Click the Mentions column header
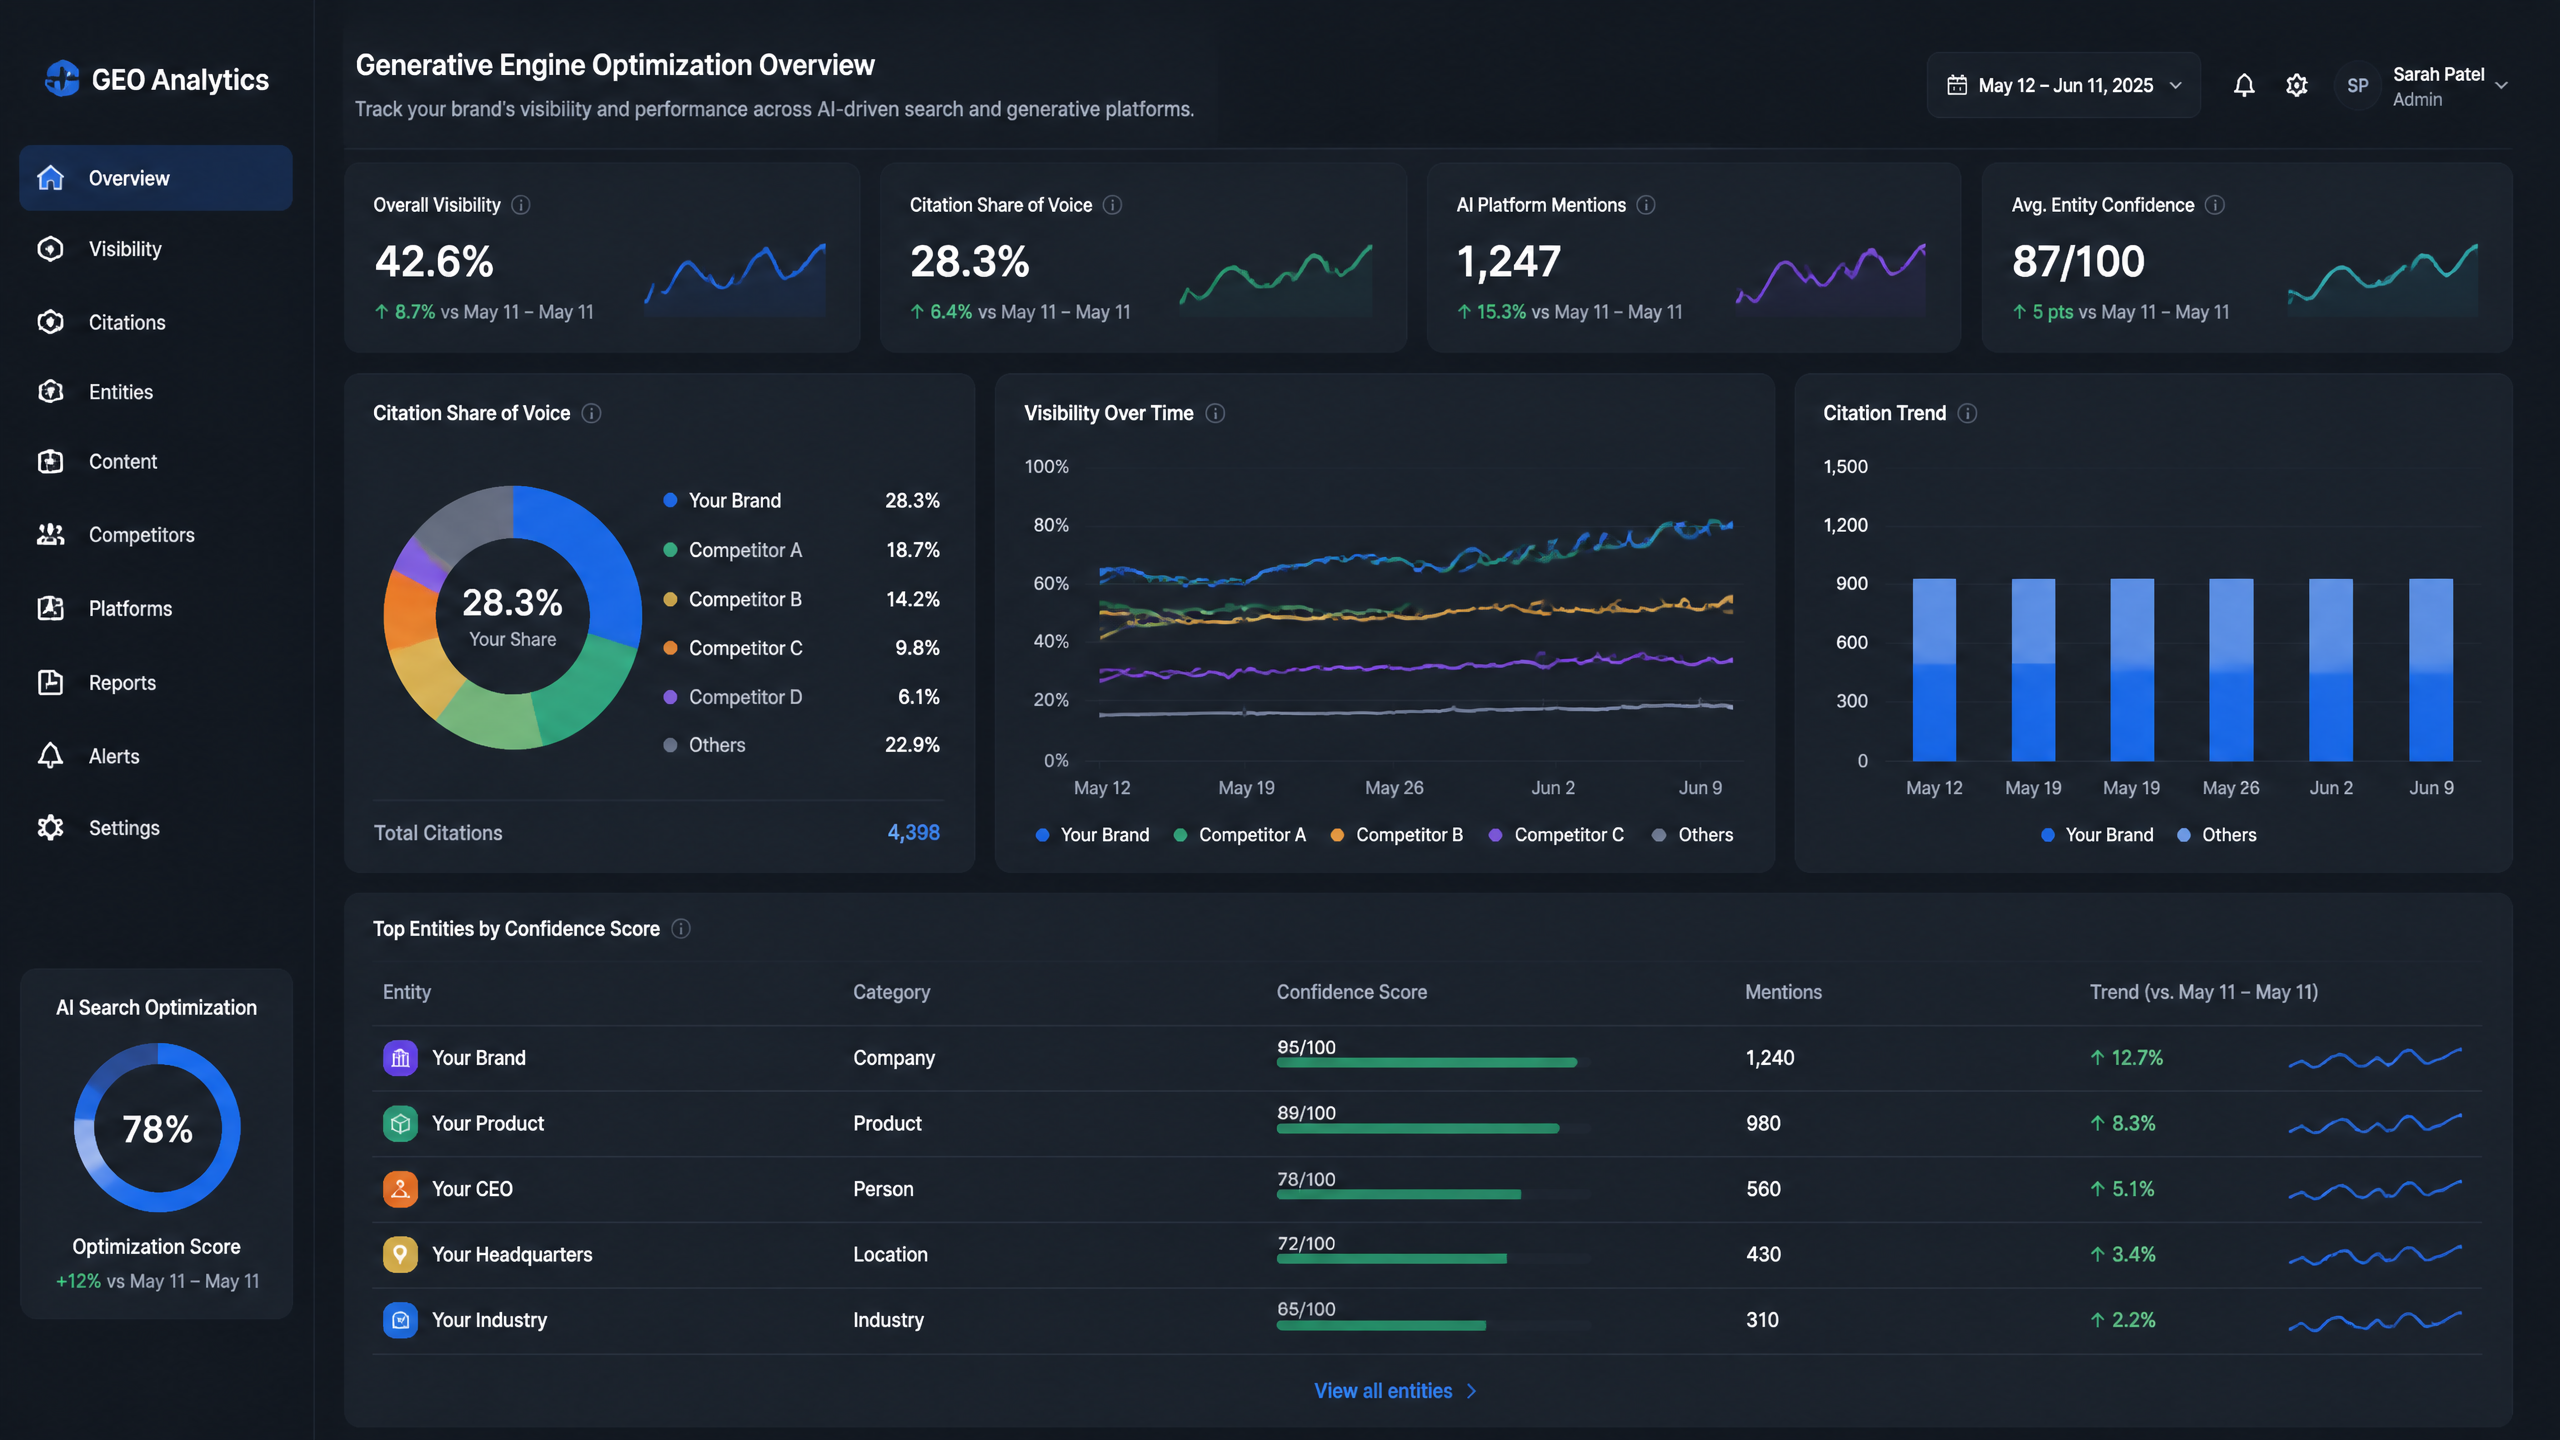 pyautogui.click(x=1783, y=992)
